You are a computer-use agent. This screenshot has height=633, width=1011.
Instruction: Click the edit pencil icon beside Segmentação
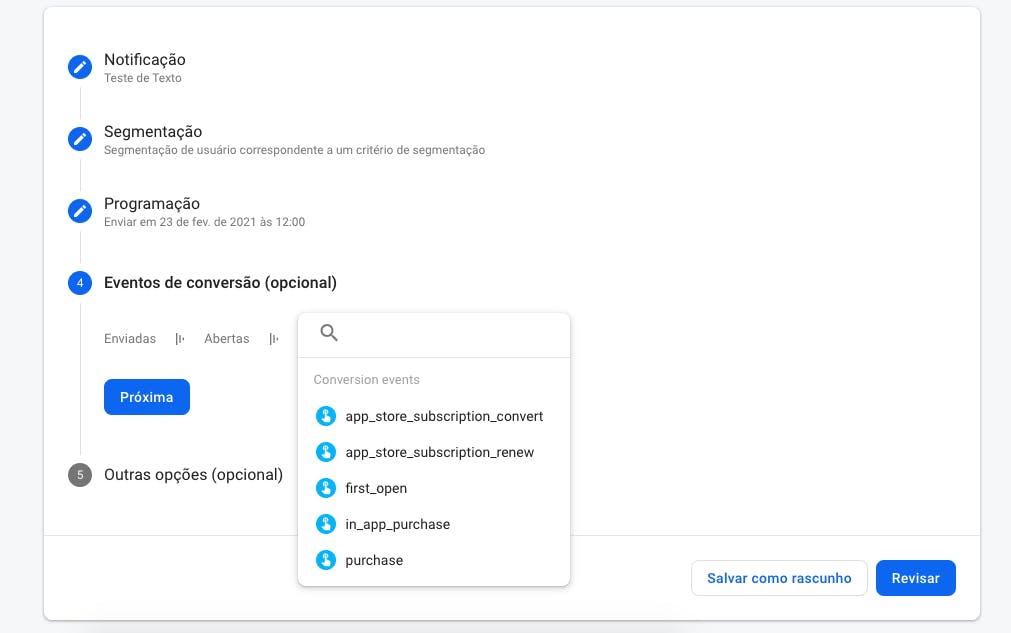pos(80,139)
